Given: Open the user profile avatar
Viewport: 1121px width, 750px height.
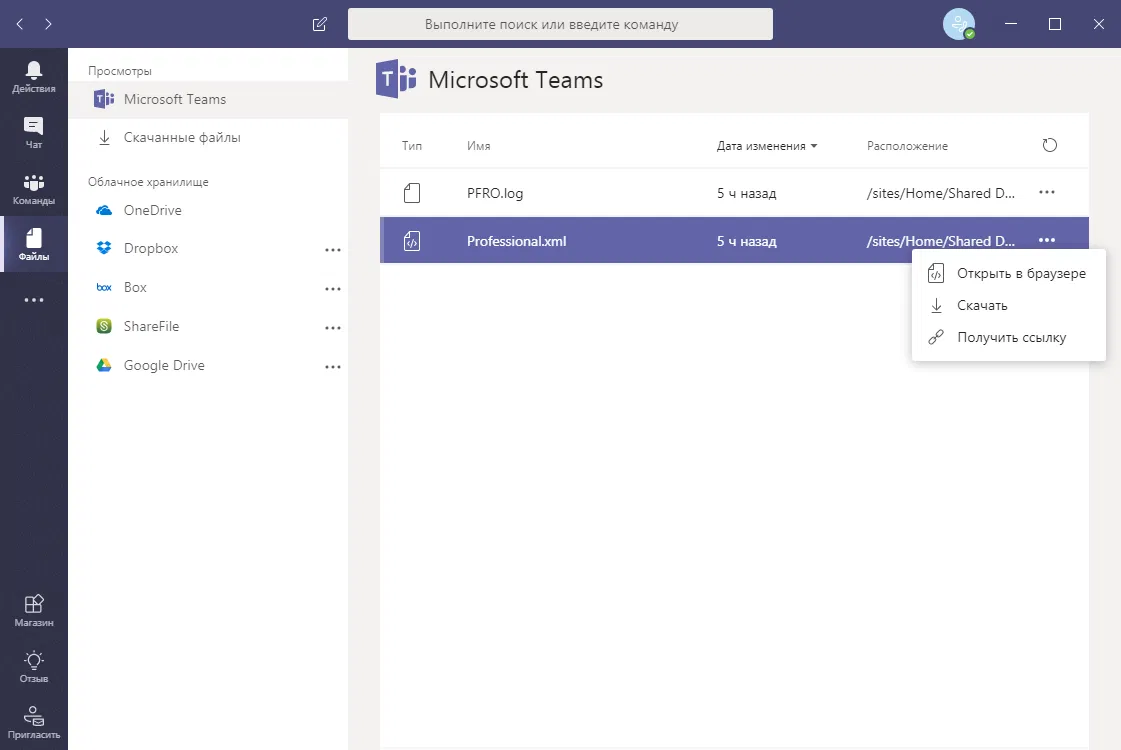Looking at the screenshot, I should [959, 24].
